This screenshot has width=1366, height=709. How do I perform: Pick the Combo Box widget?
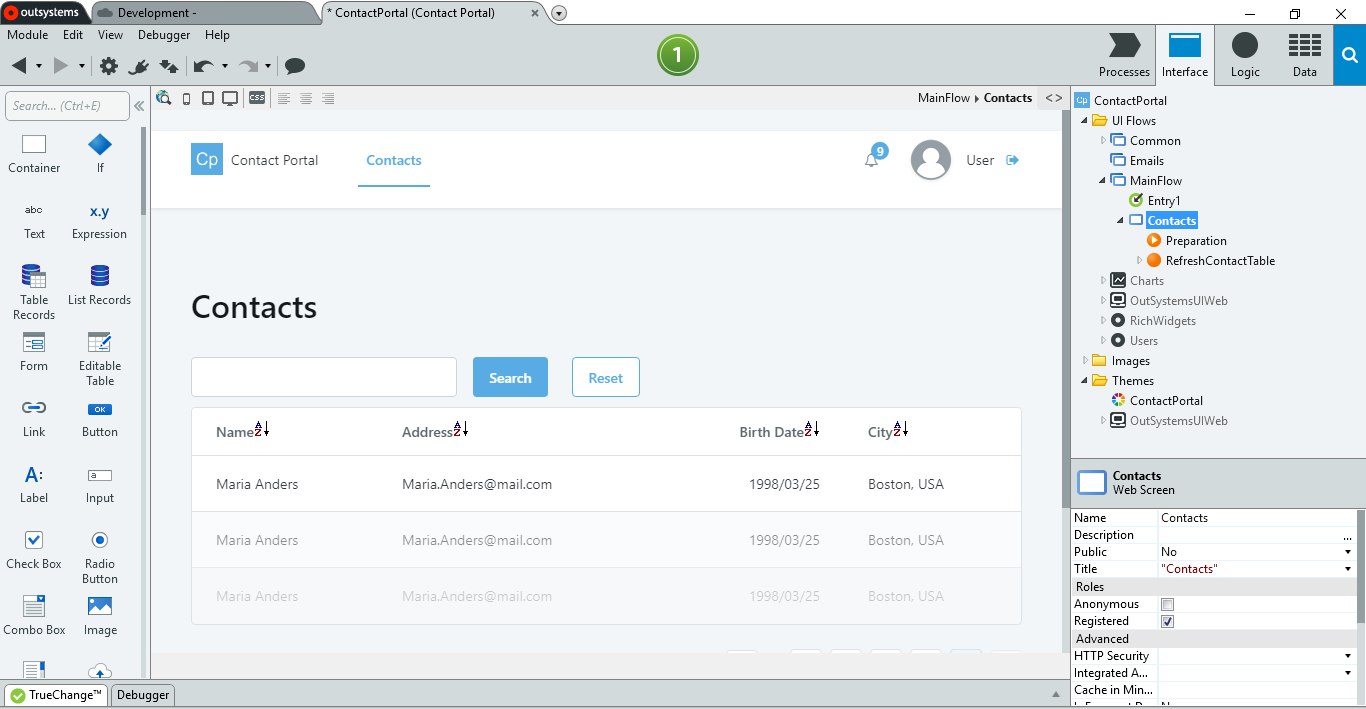[34, 616]
